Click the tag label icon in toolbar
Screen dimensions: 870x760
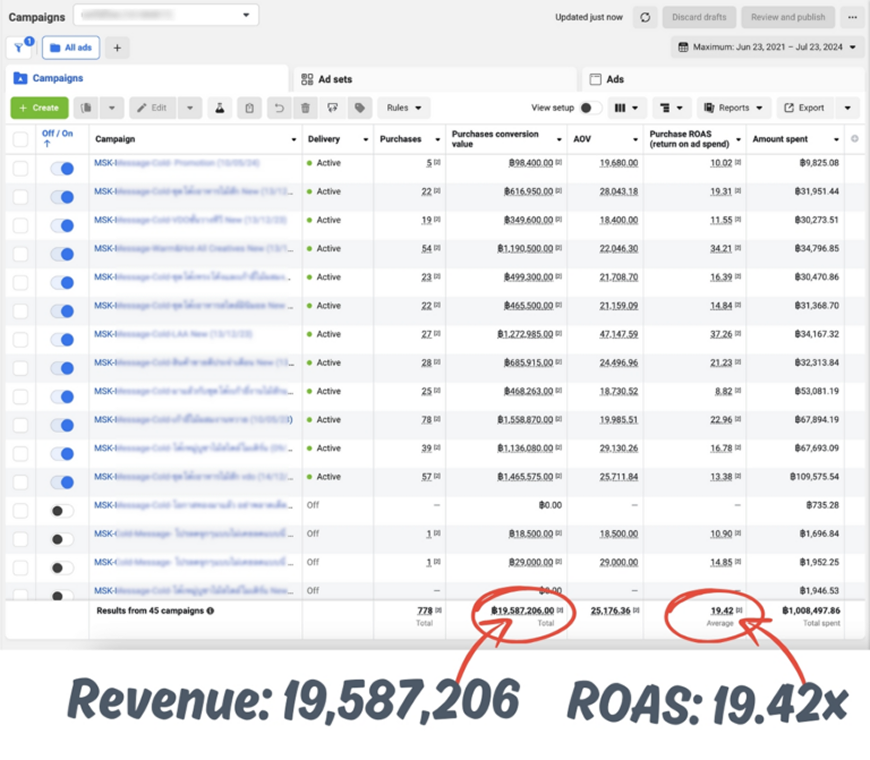359,108
